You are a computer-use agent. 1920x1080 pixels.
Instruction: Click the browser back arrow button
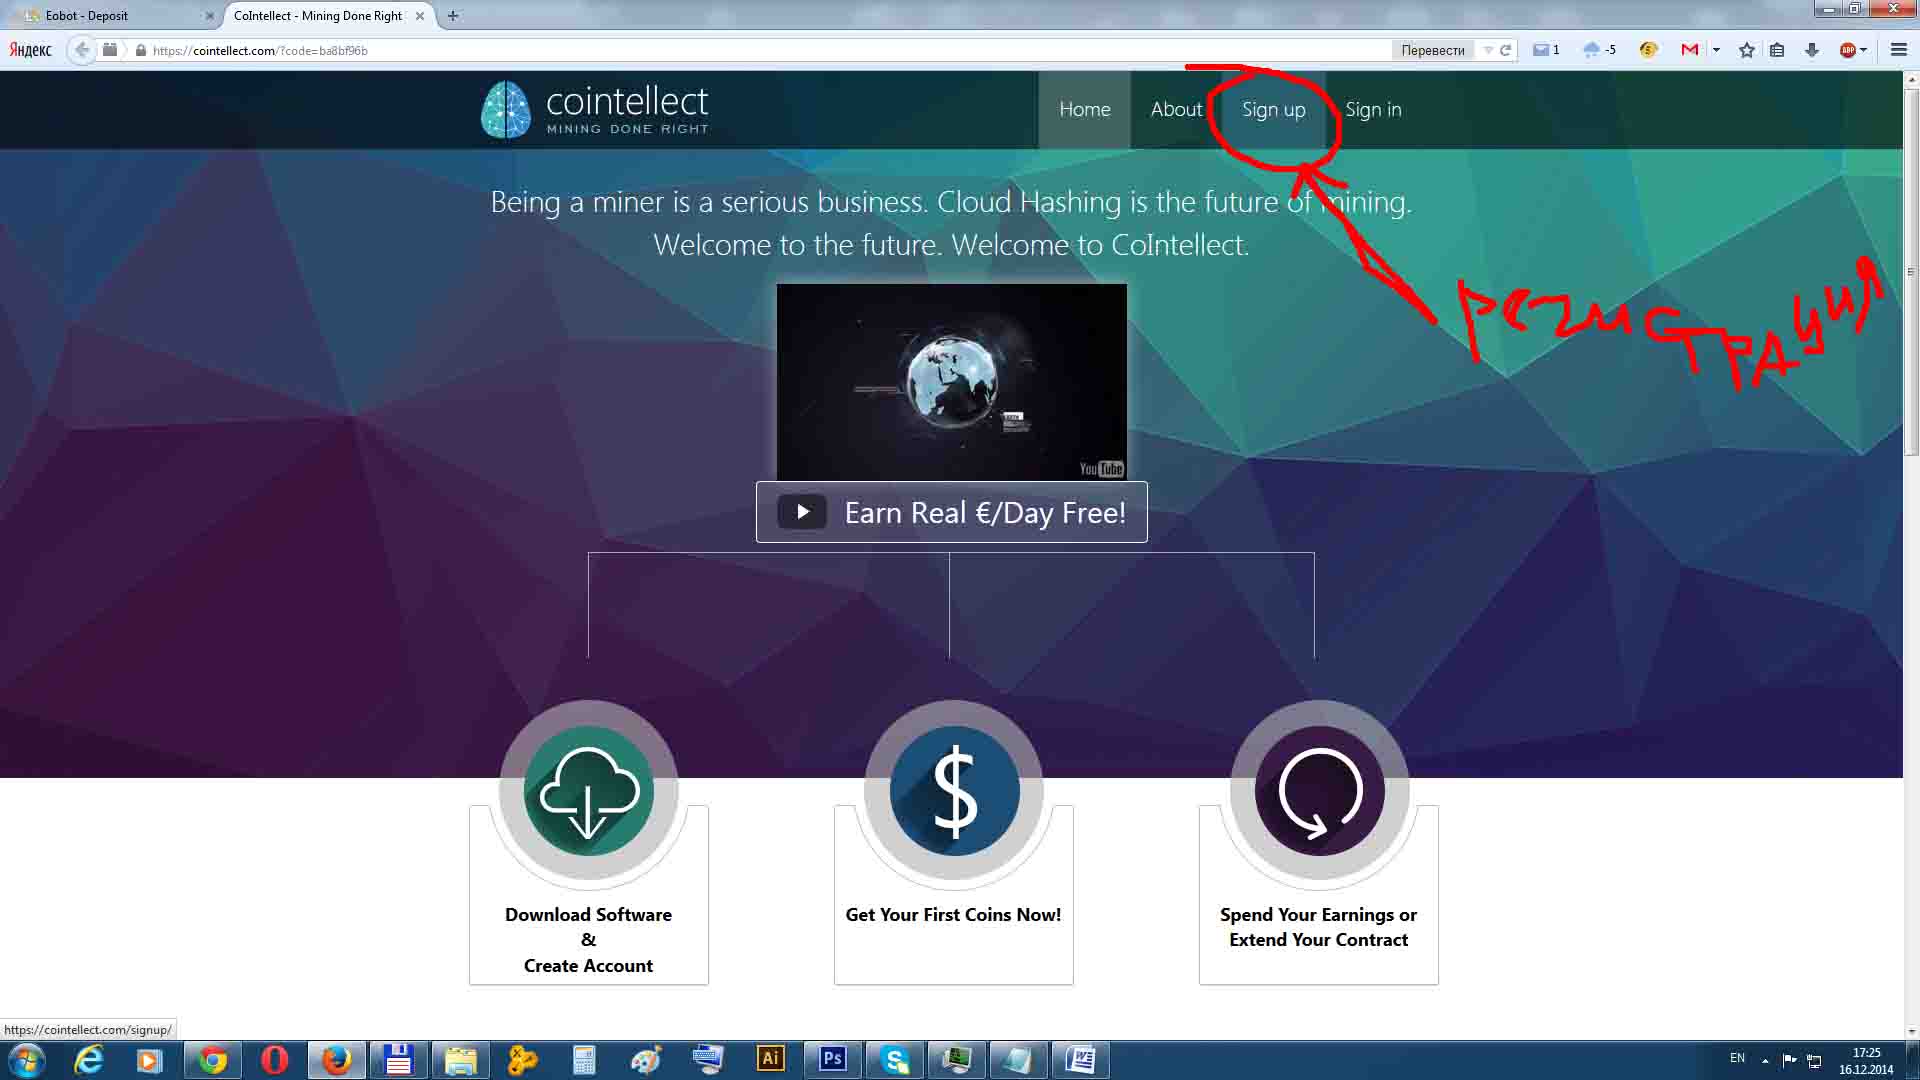pos(82,50)
